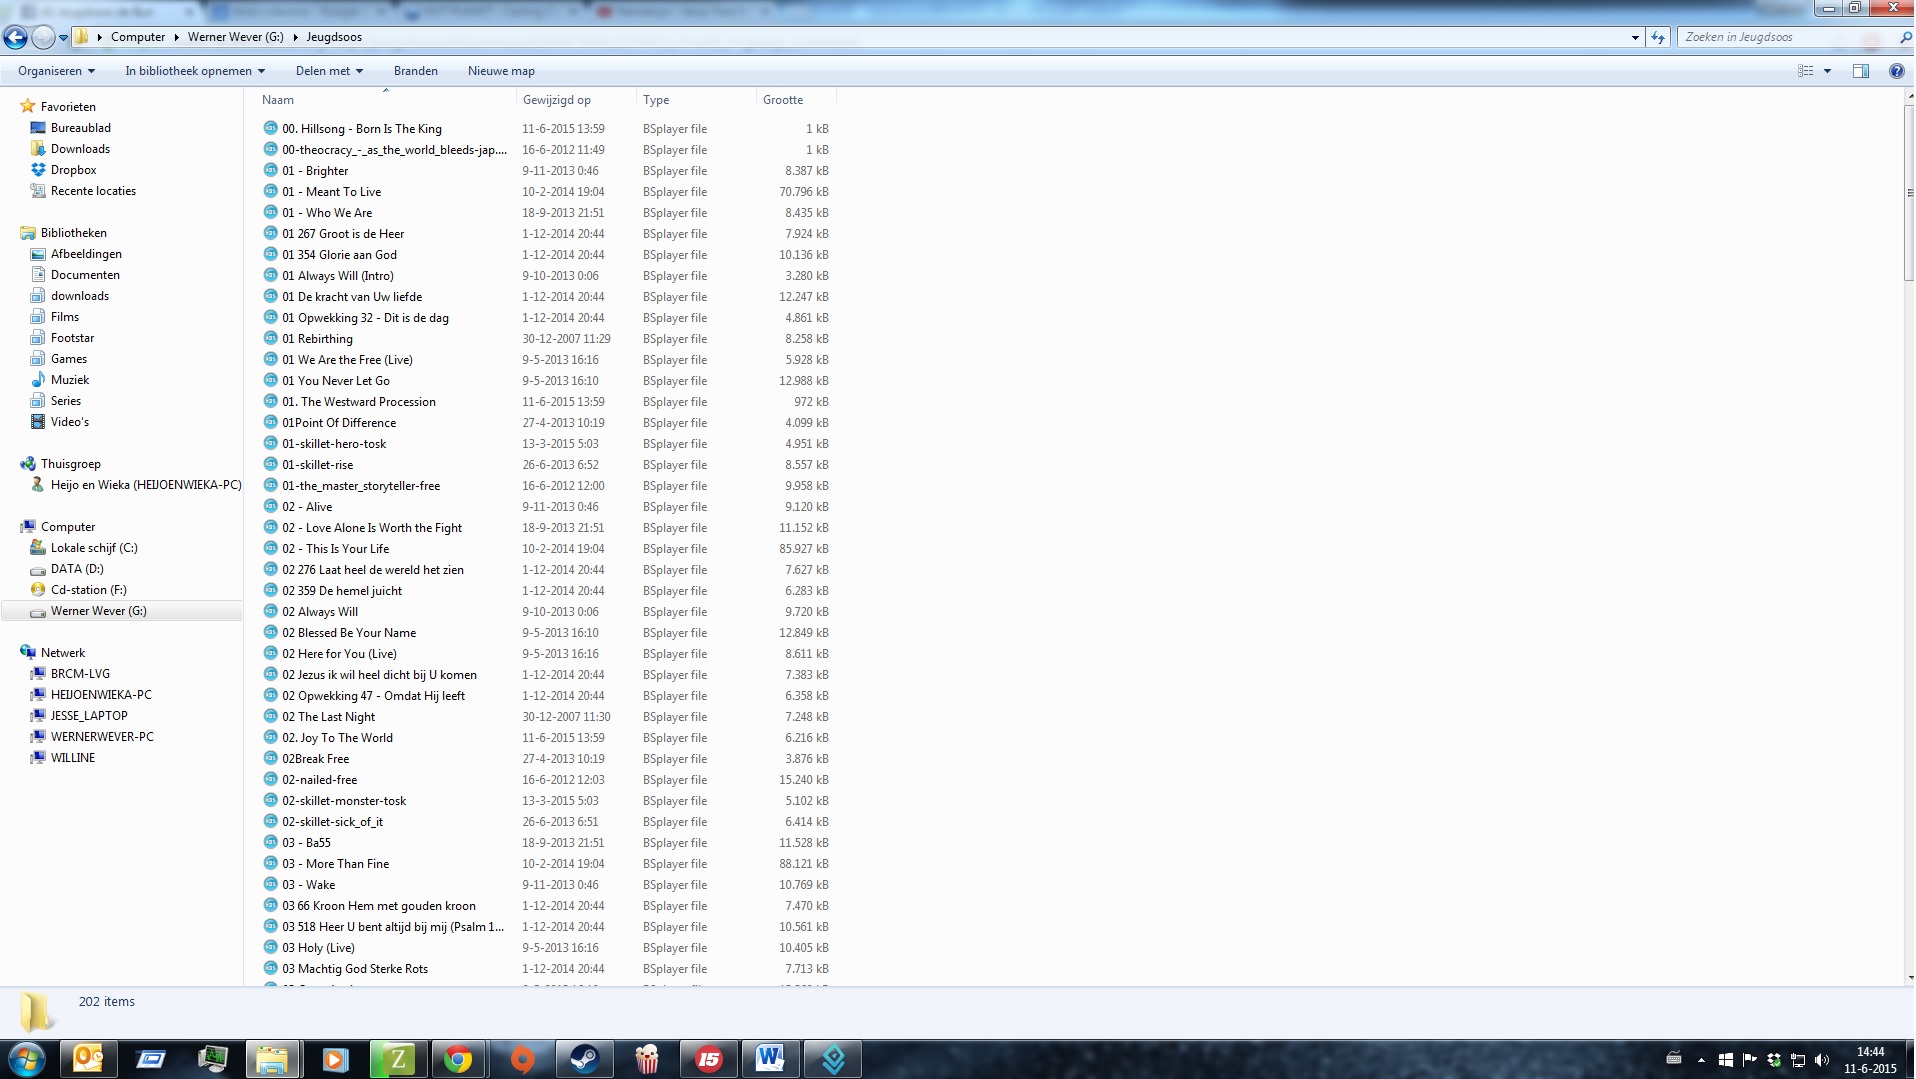The width and height of the screenshot is (1916, 1079).
Task: Open Heijo en Wieka homegroup user
Action: 146,485
